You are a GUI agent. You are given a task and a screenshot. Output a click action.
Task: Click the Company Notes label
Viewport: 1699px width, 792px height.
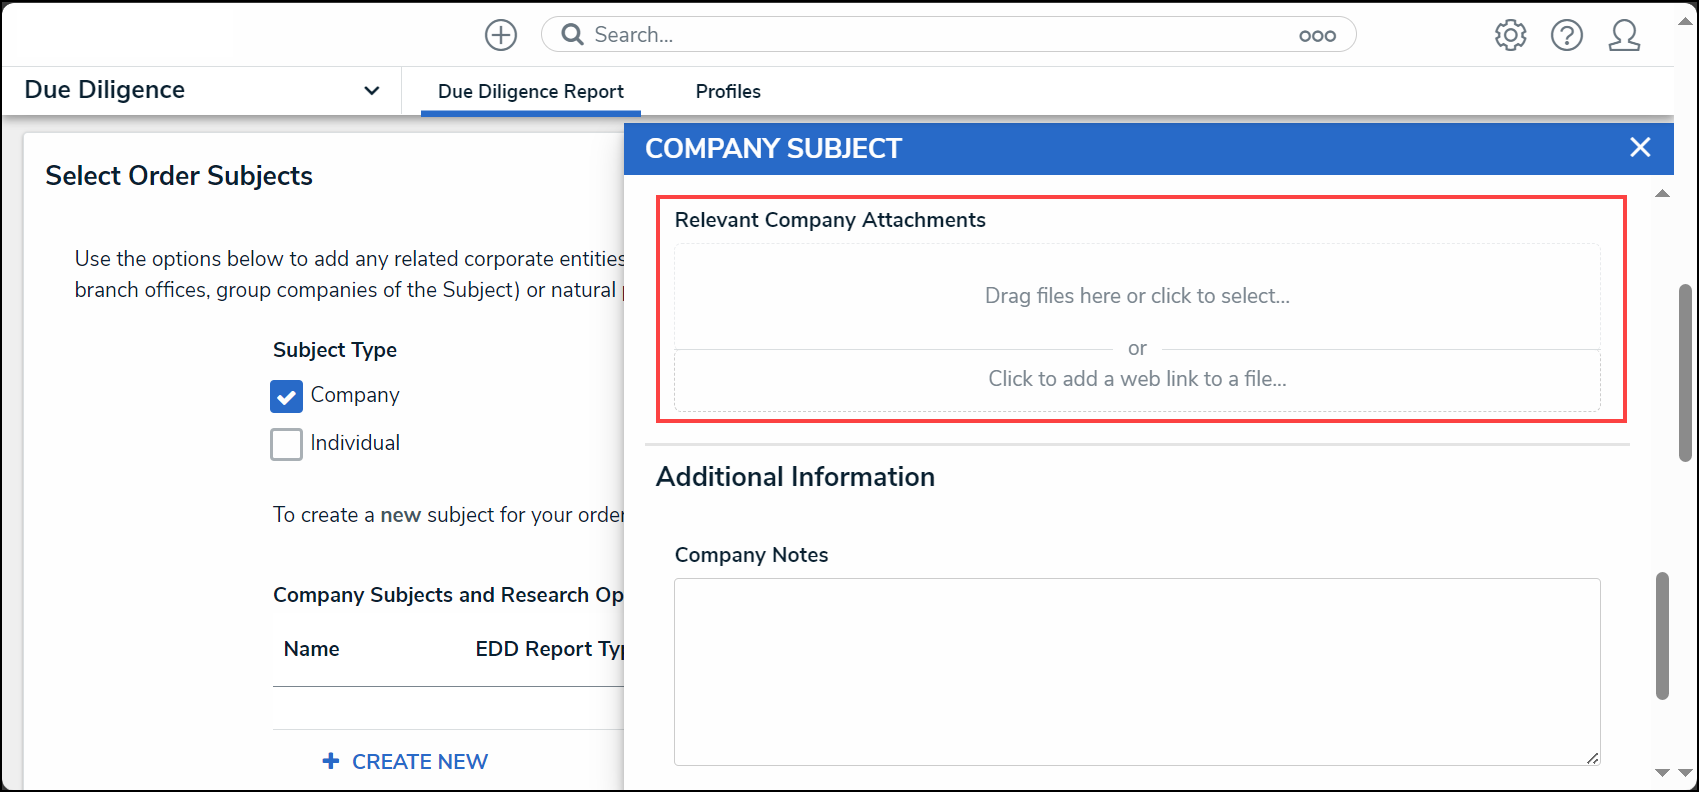751,555
